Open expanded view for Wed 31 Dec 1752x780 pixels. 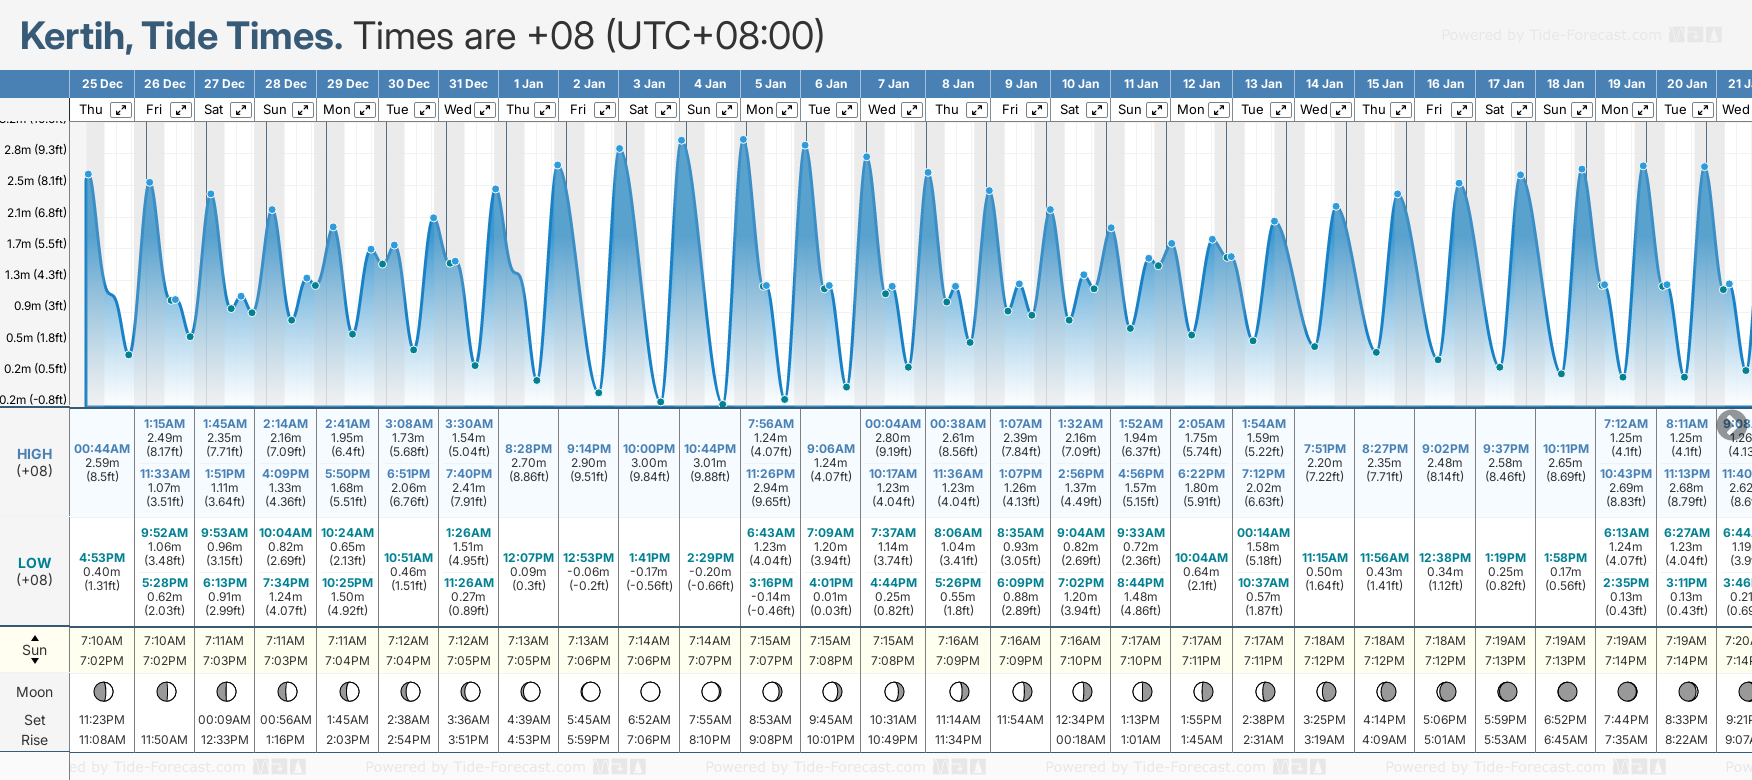(485, 110)
